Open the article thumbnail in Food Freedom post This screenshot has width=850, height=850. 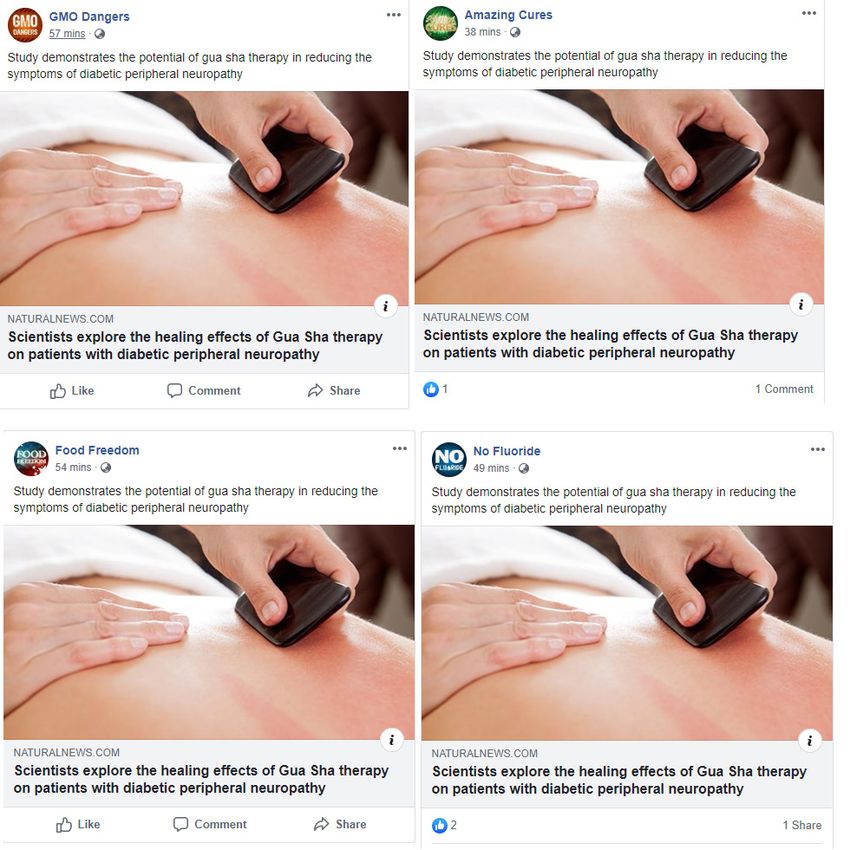point(209,632)
